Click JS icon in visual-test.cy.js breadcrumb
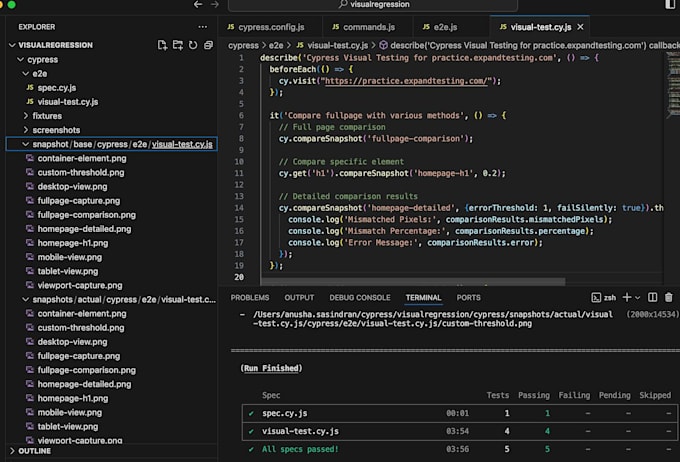 click(300, 45)
